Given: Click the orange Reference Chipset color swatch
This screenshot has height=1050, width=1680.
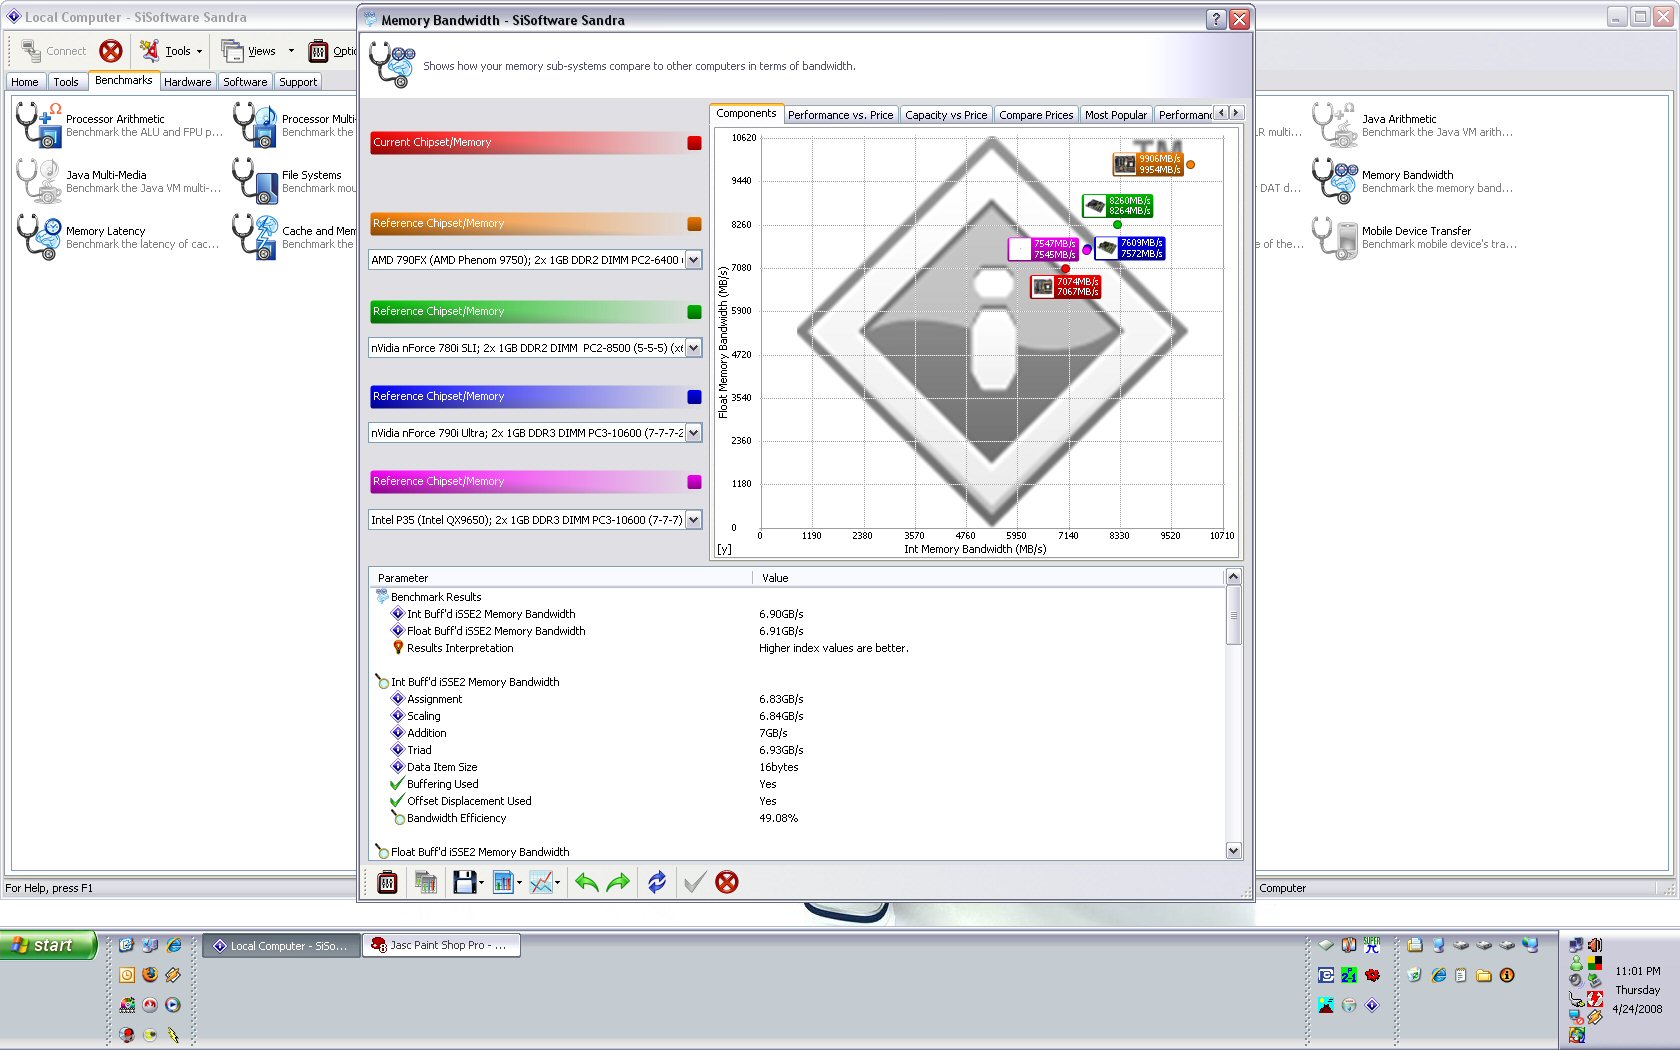Looking at the screenshot, I should [x=694, y=224].
